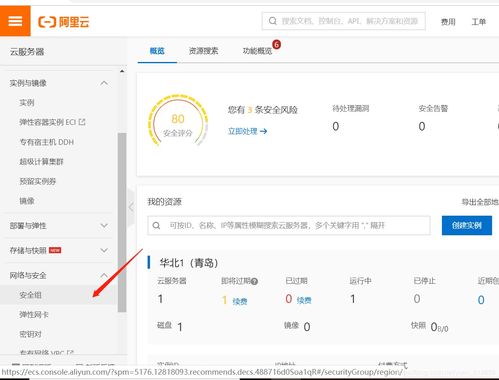Collapse the 网络与安全 section
Screen dimensions: 499x380
coord(104,275)
